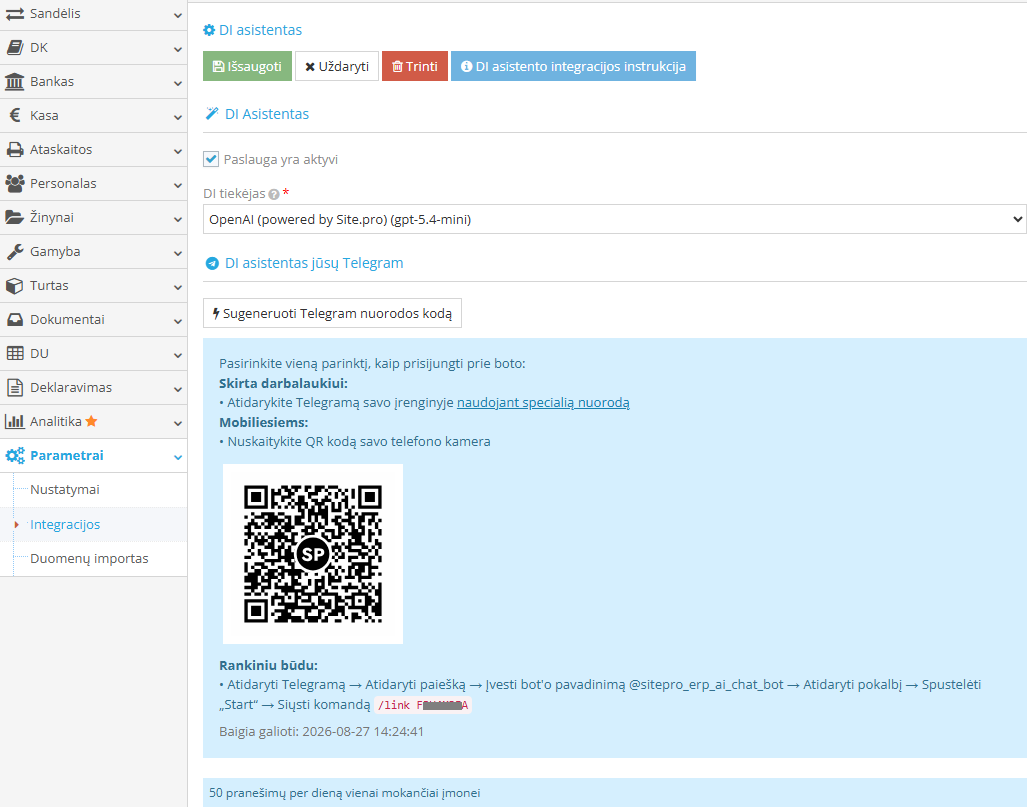
Task: Follow the naudojant specialią nuorodą link
Action: click(543, 403)
